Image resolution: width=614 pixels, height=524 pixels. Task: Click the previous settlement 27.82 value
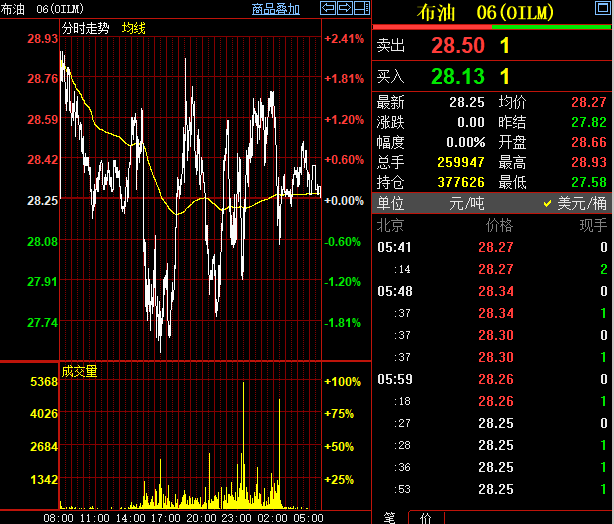tap(589, 122)
